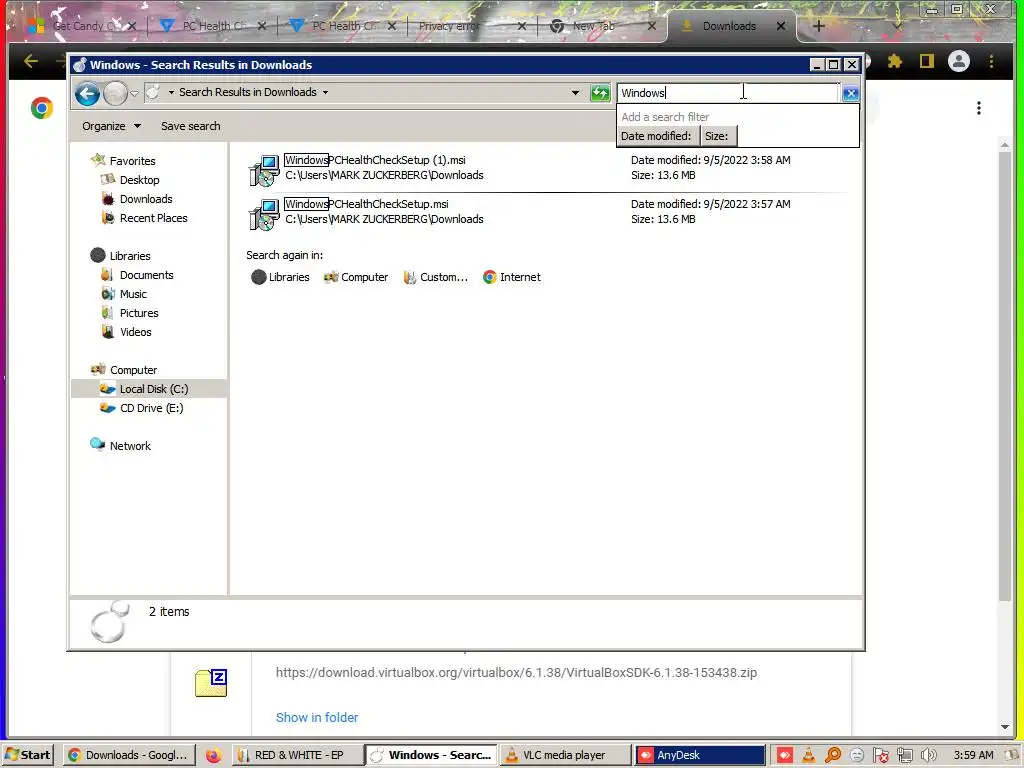The height and width of the screenshot is (768, 1024).
Task: Click into the search field containing Windows
Action: pyautogui.click(x=727, y=93)
